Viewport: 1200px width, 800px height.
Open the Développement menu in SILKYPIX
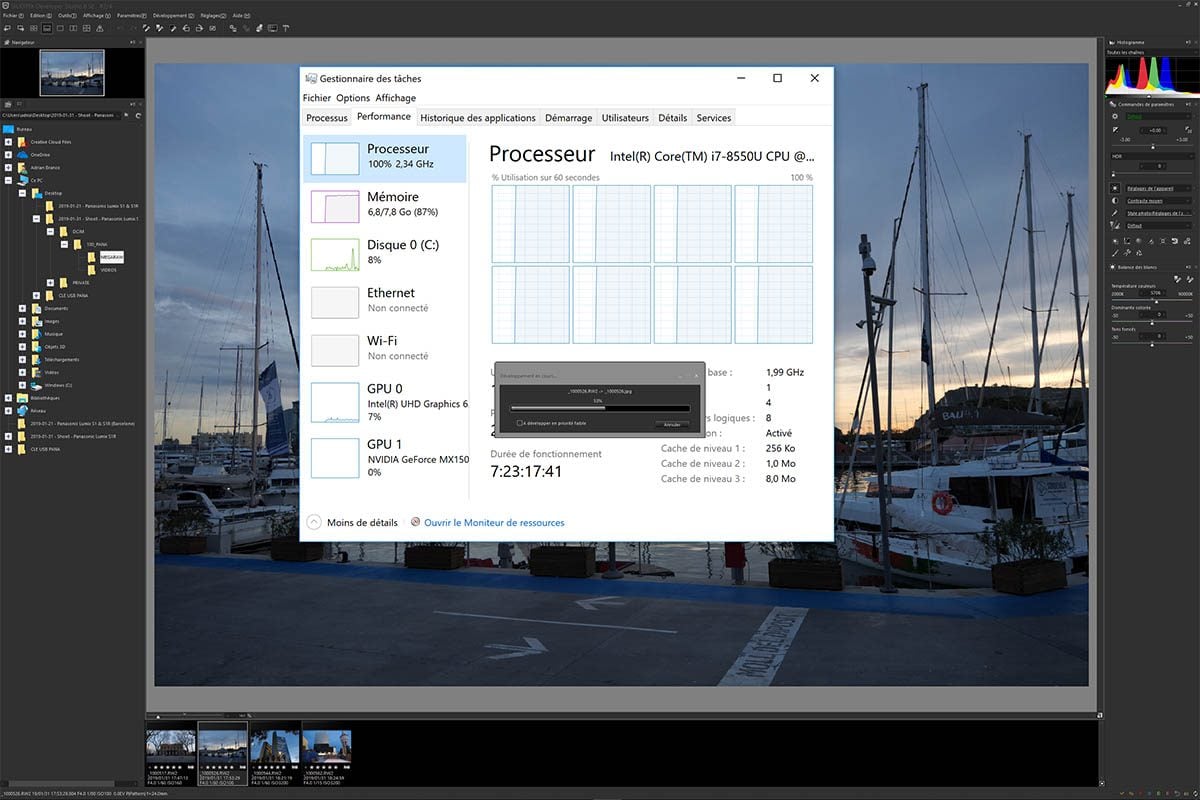coord(176,16)
